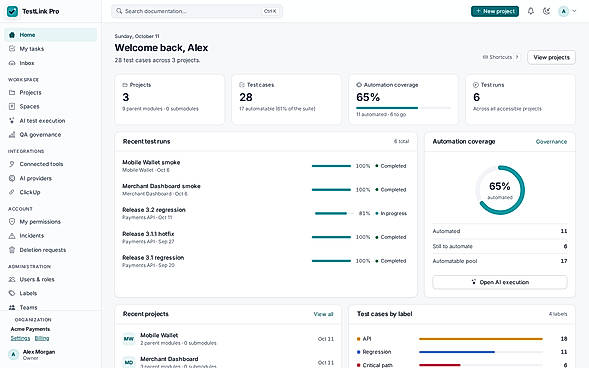This screenshot has width=589, height=368.
Task: Click the TestLink Pro logo icon
Action: pyautogui.click(x=12, y=11)
